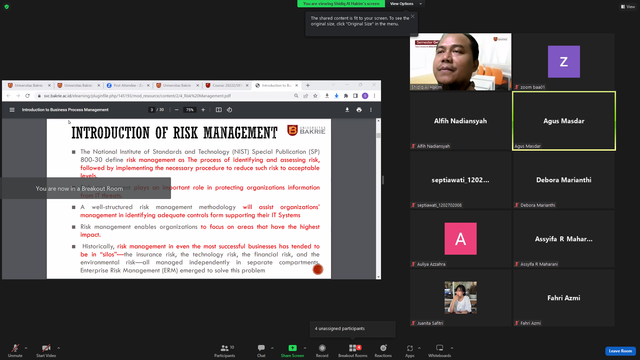The width and height of the screenshot is (640, 360).
Task: Open Whiteboards
Action: [440, 350]
